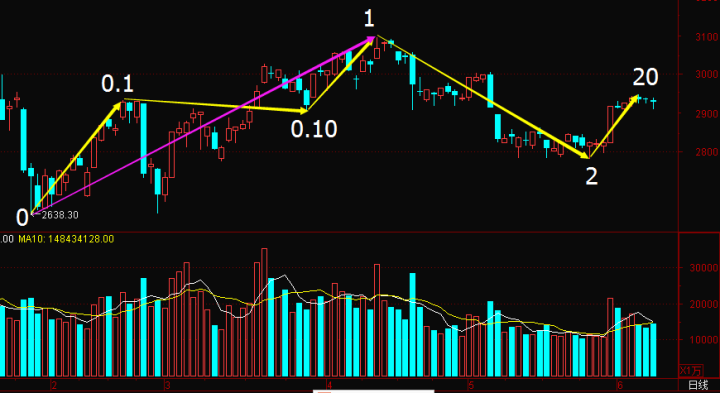Click the tallest cyan volume bar near 30000
This screenshot has height=393, width=720.
[x=412, y=325]
